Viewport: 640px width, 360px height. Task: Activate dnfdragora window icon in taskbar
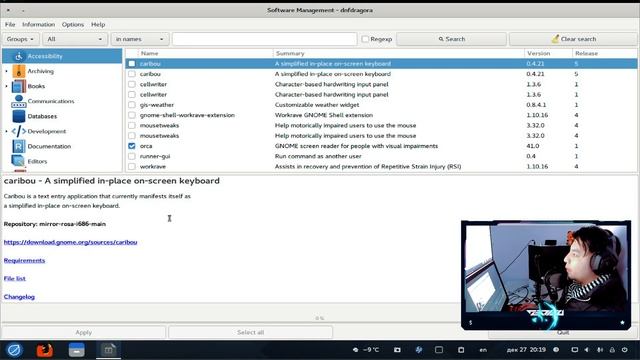[108, 350]
